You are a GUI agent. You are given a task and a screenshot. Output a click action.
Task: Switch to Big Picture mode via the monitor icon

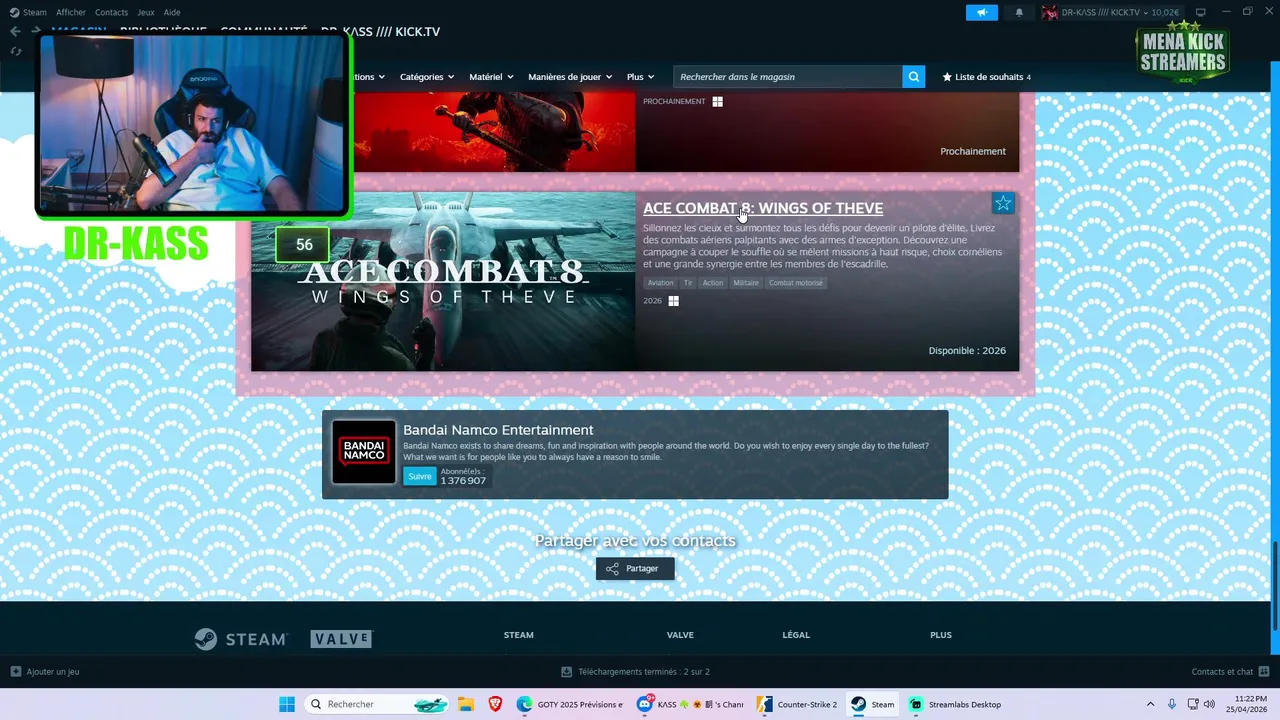click(x=1201, y=12)
